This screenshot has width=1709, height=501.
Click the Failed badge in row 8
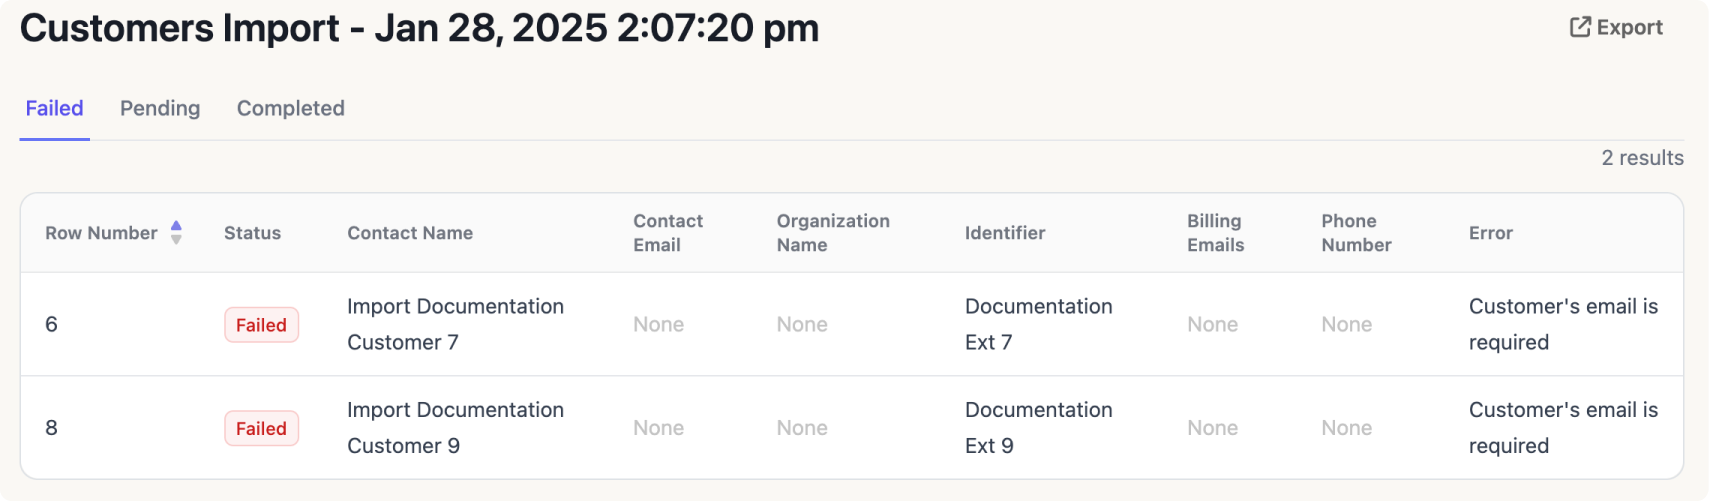pos(261,428)
